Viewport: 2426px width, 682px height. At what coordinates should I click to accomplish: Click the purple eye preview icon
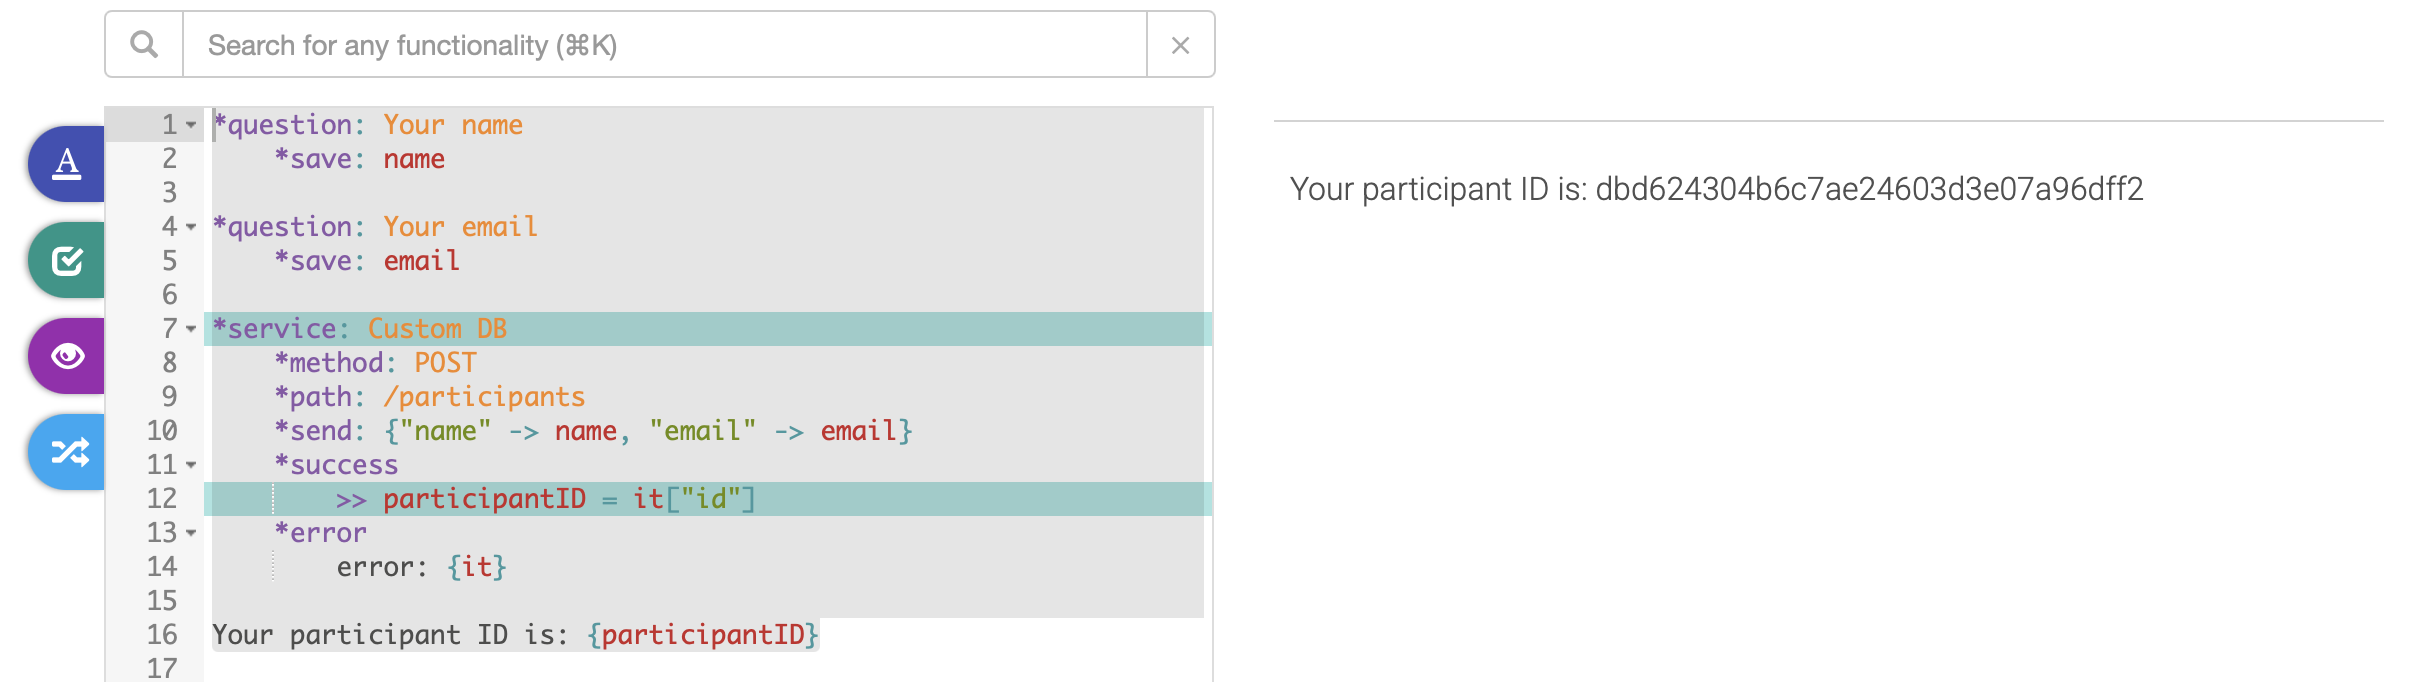pos(67,356)
